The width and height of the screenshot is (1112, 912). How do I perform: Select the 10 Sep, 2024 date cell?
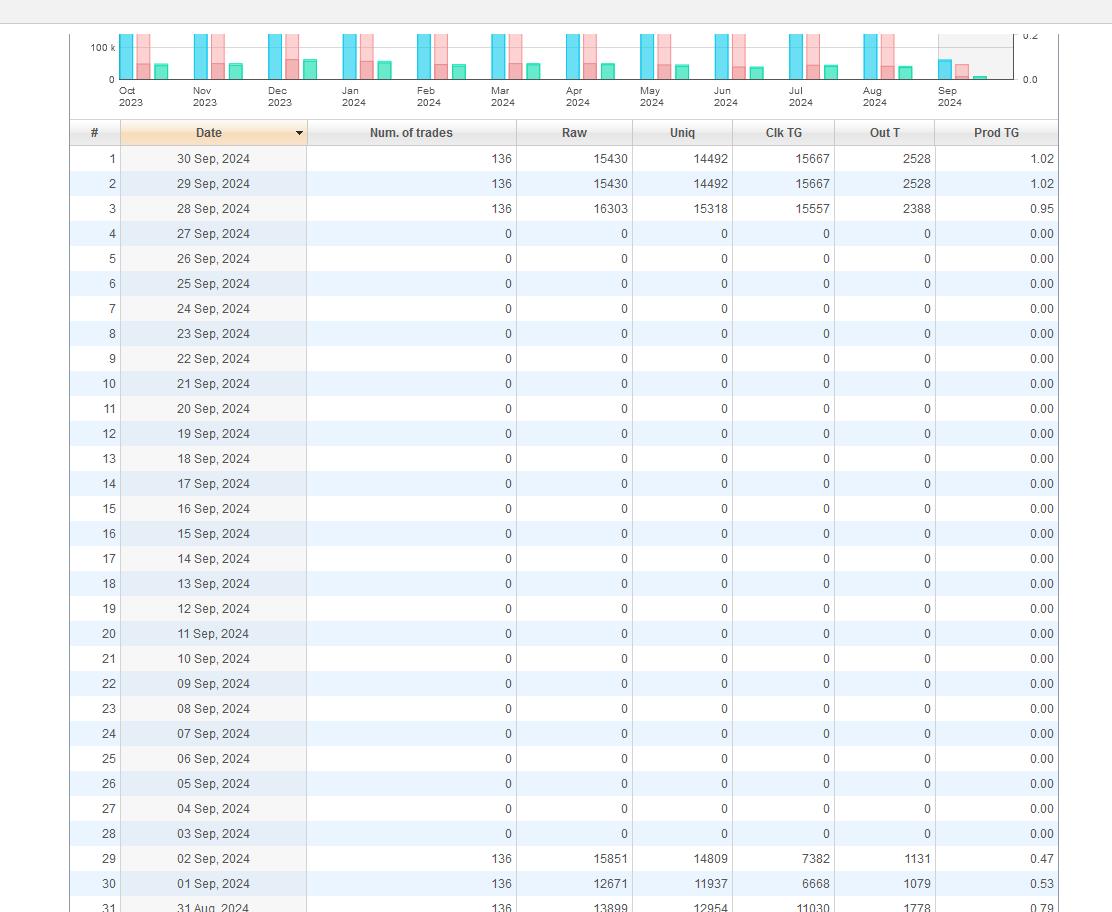coord(213,659)
